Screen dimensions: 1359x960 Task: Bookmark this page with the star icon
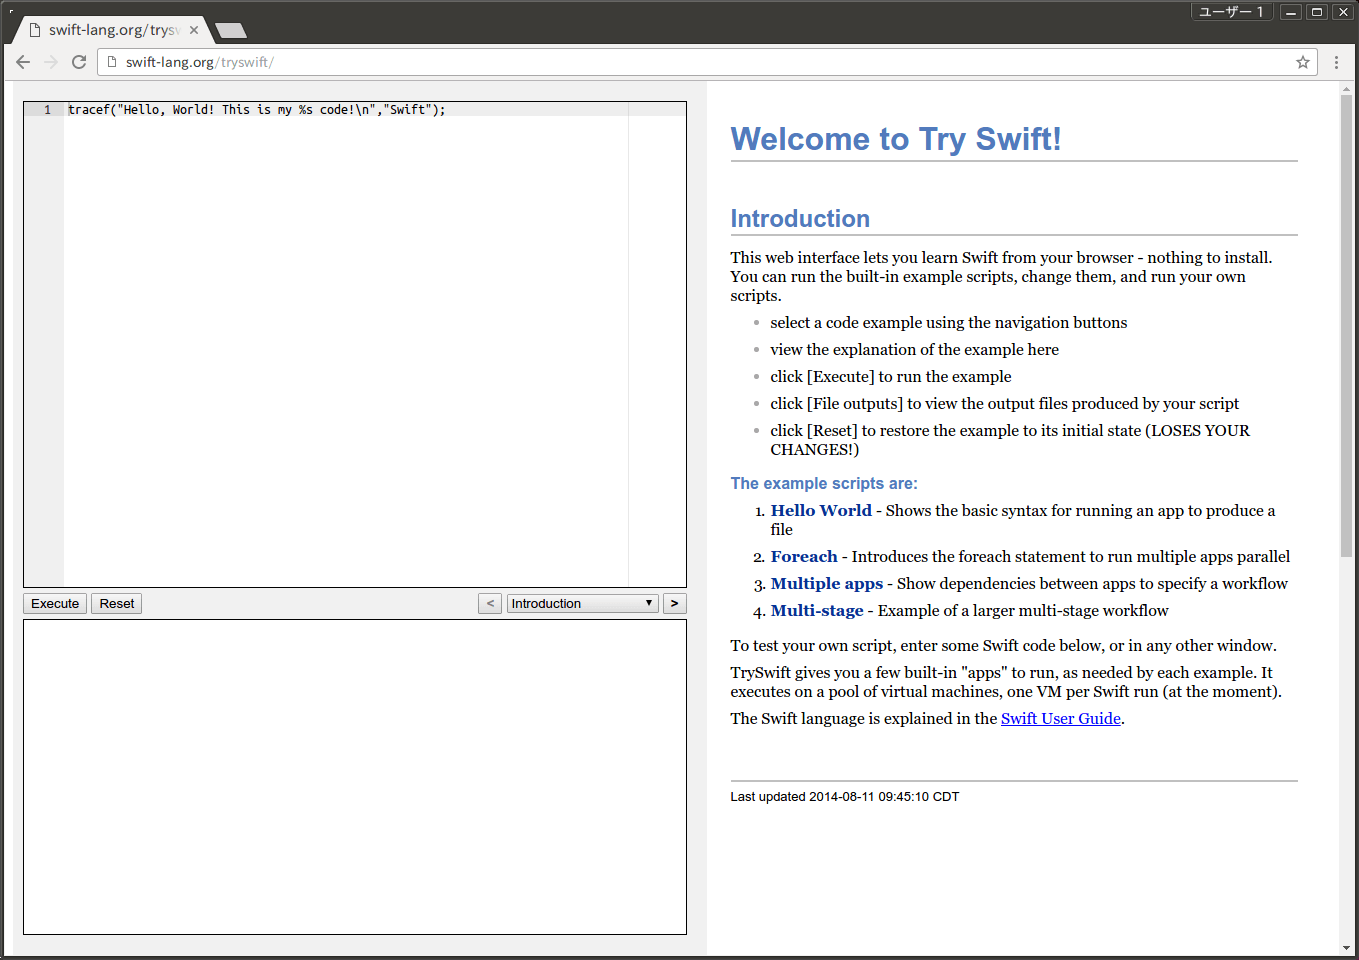coord(1303,62)
